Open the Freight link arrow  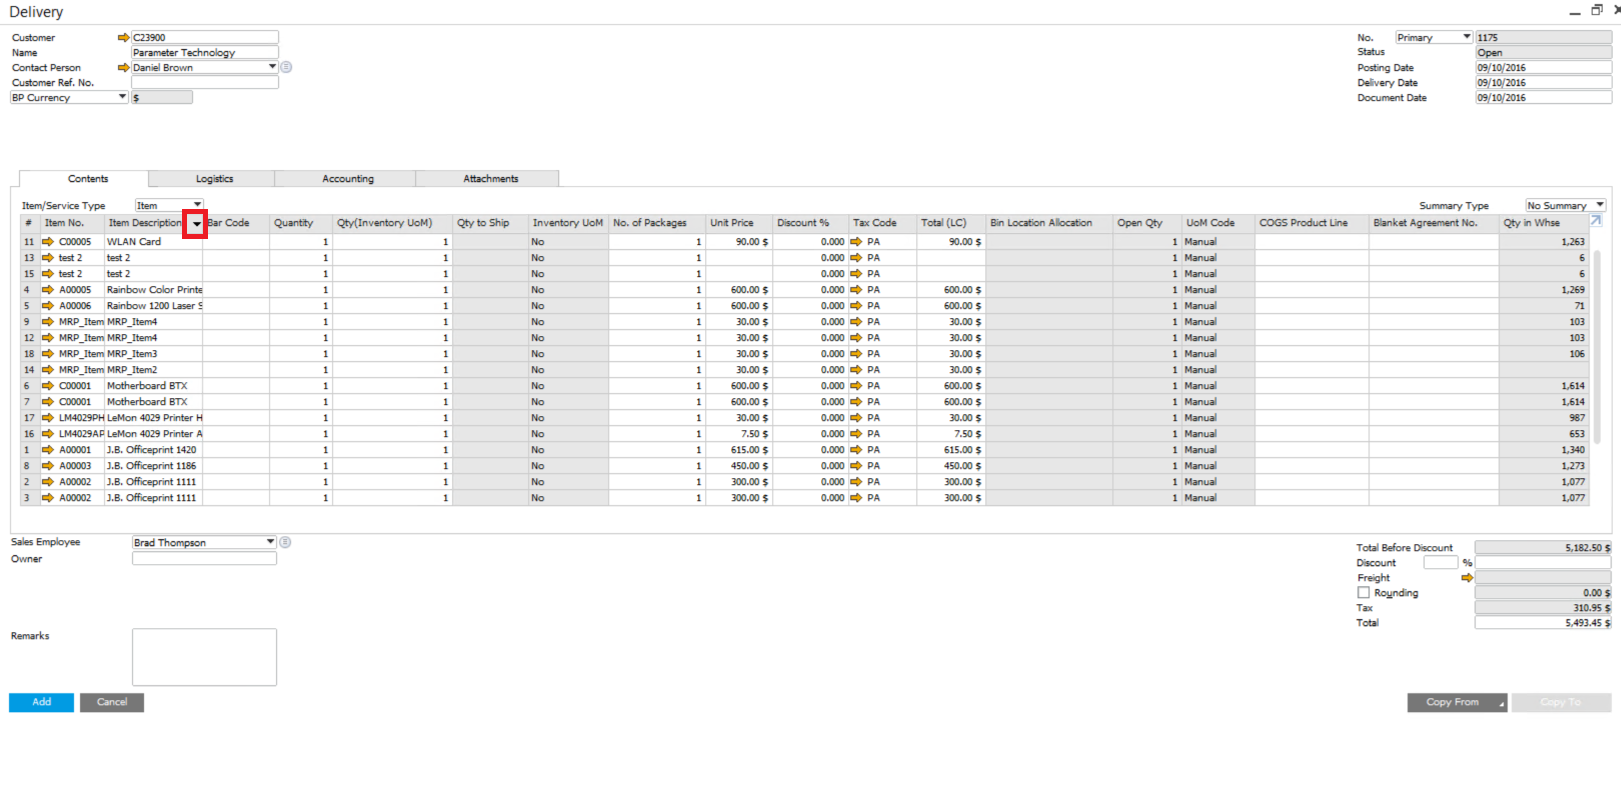(1467, 578)
